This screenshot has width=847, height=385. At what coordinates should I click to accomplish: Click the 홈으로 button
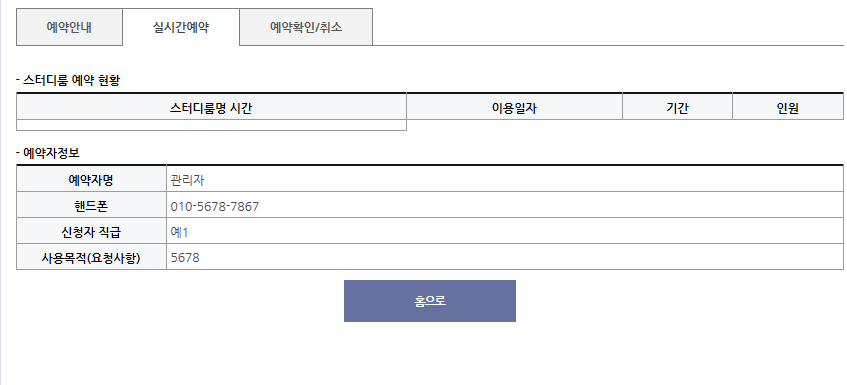(x=429, y=301)
